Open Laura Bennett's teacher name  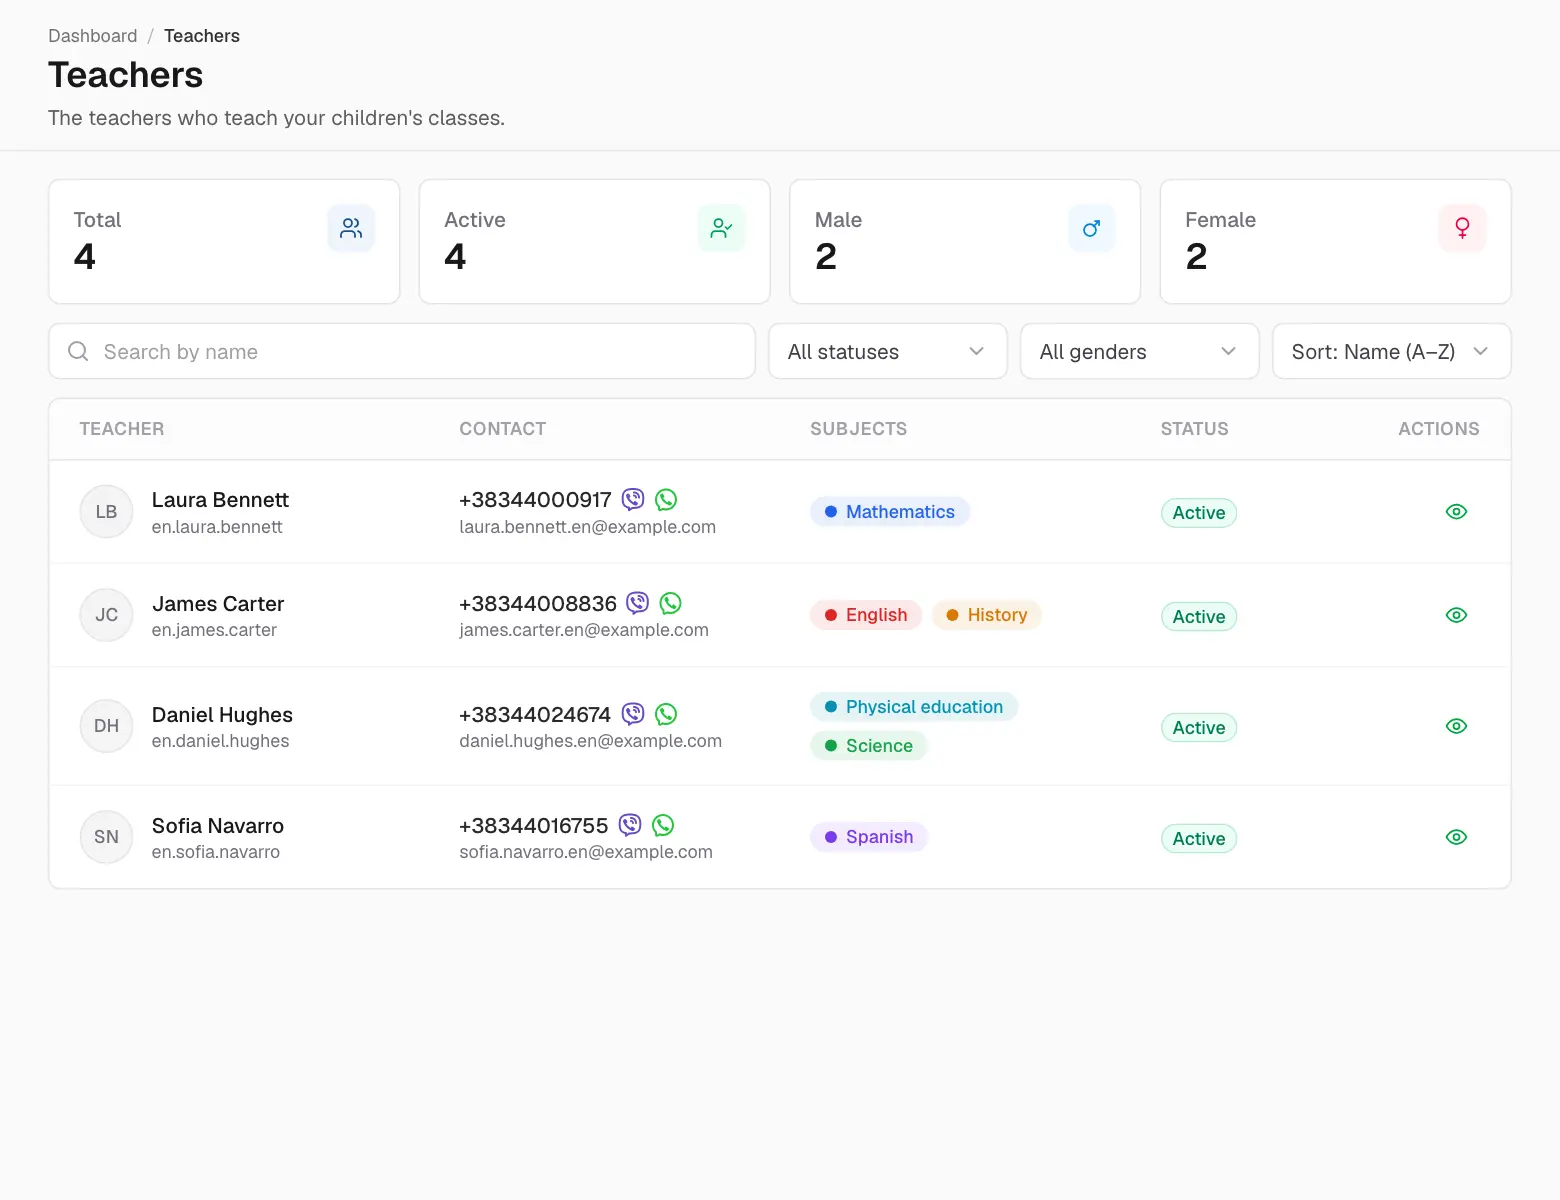click(220, 500)
